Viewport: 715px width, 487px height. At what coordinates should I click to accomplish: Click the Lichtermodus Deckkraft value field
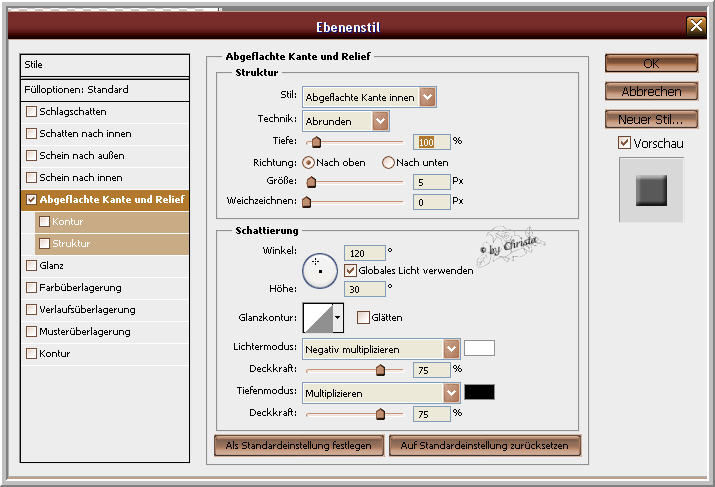coord(431,370)
